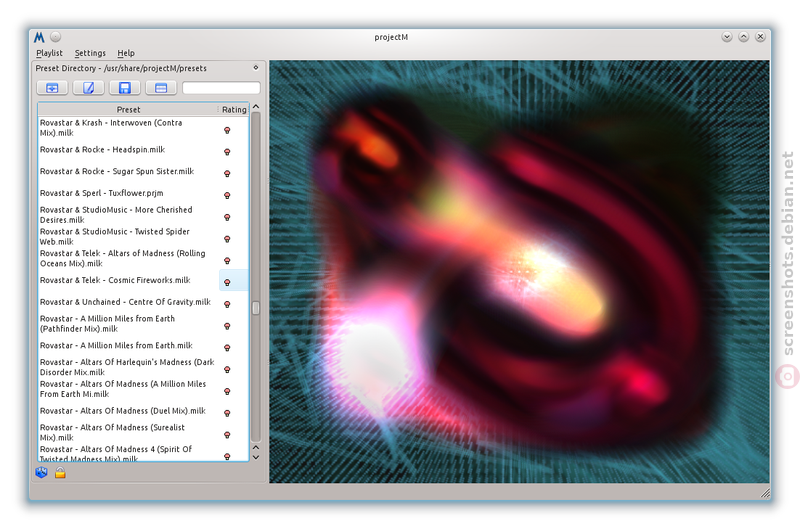Click the projectM window menu icon
Viewport: 800px width, 529px height.
coord(39,37)
